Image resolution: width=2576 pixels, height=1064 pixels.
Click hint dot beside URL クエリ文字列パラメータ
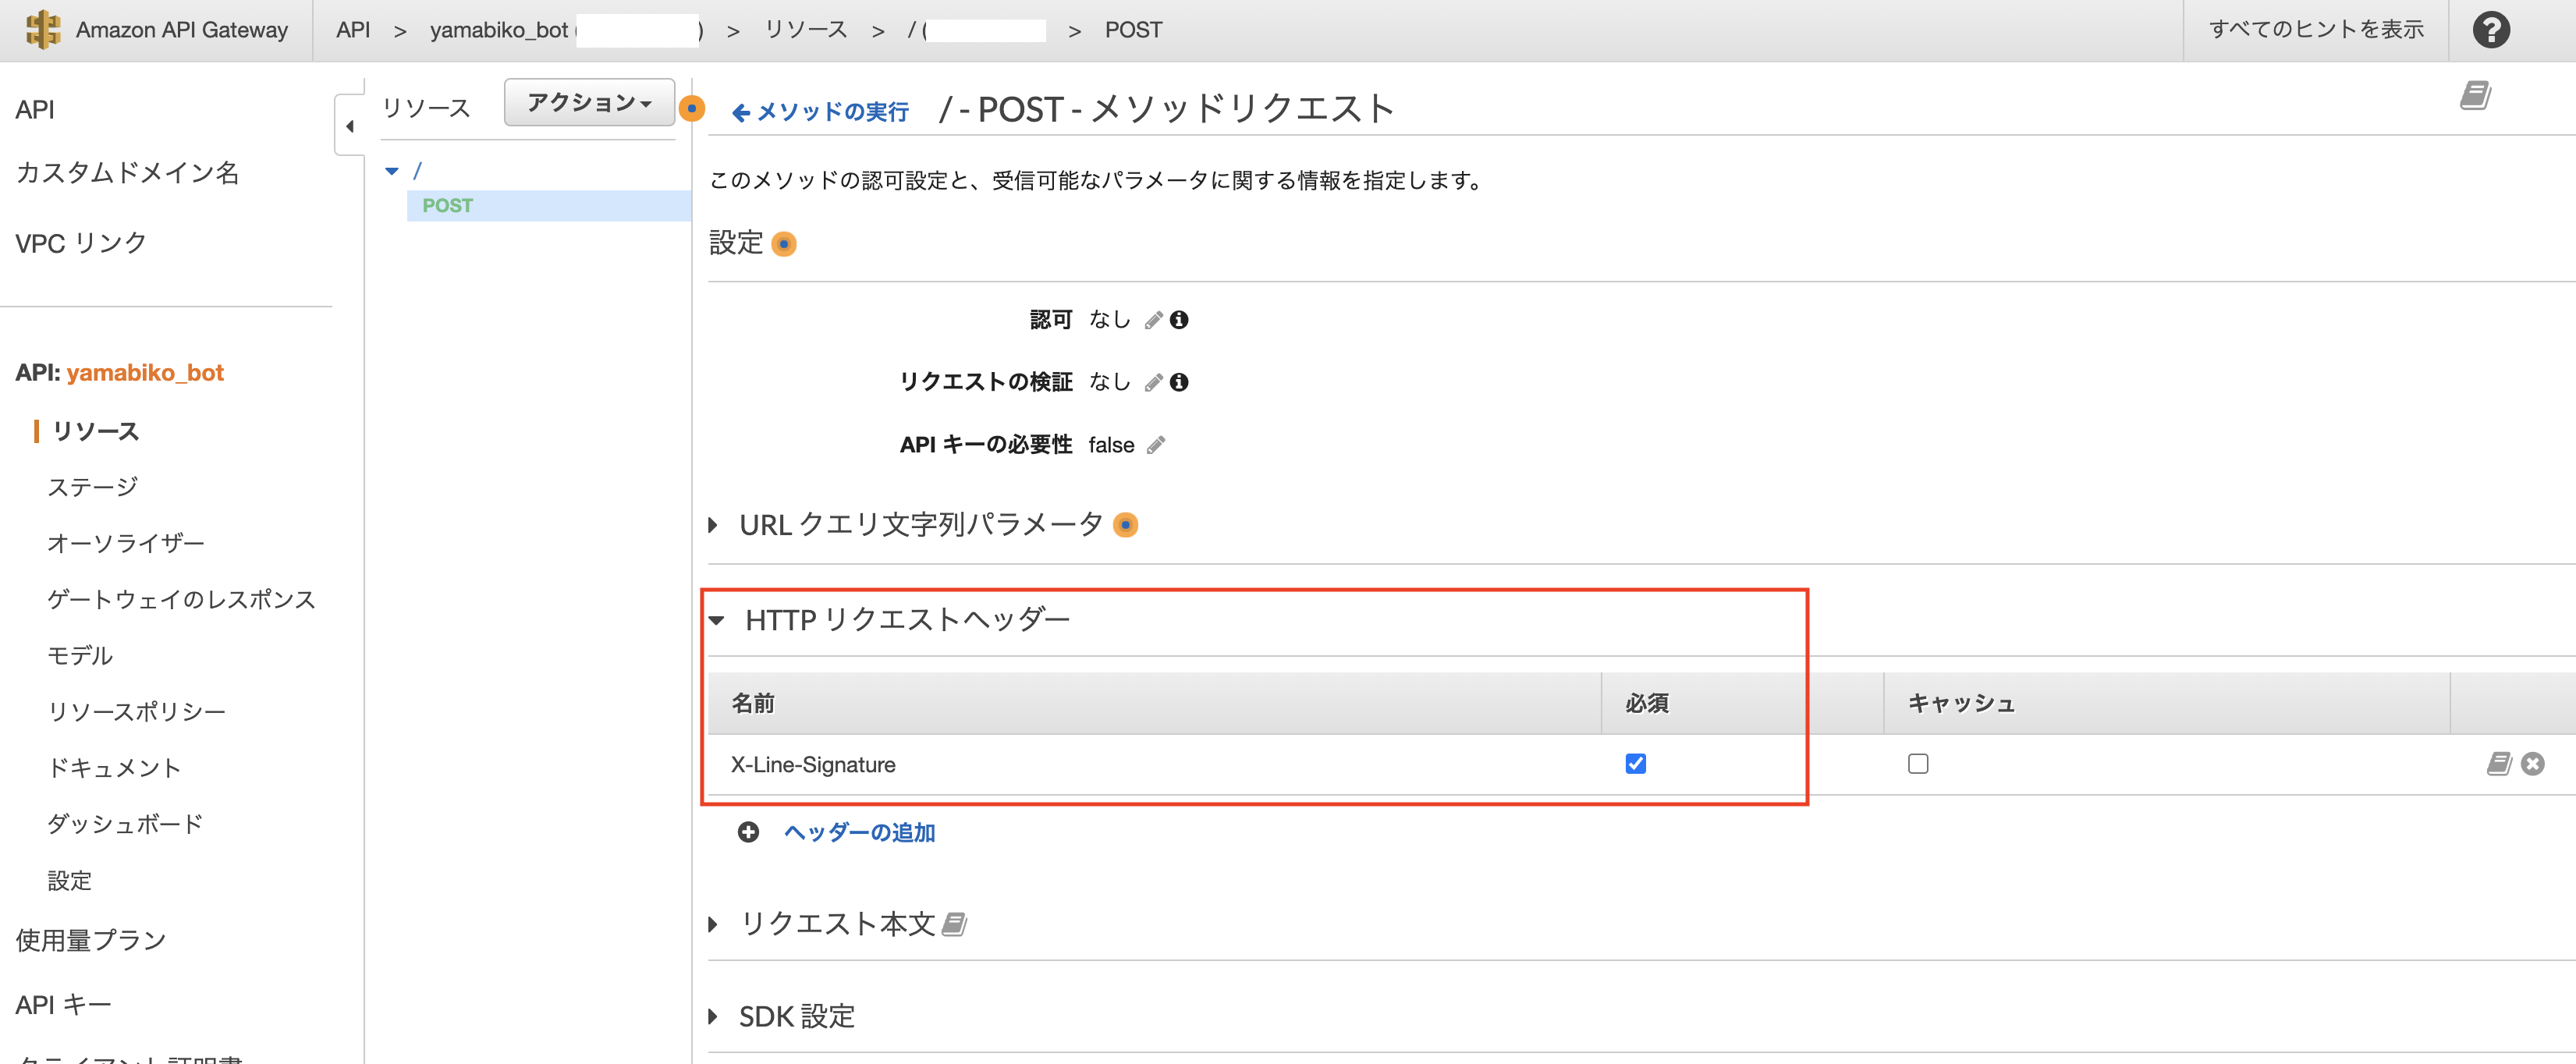1125,525
